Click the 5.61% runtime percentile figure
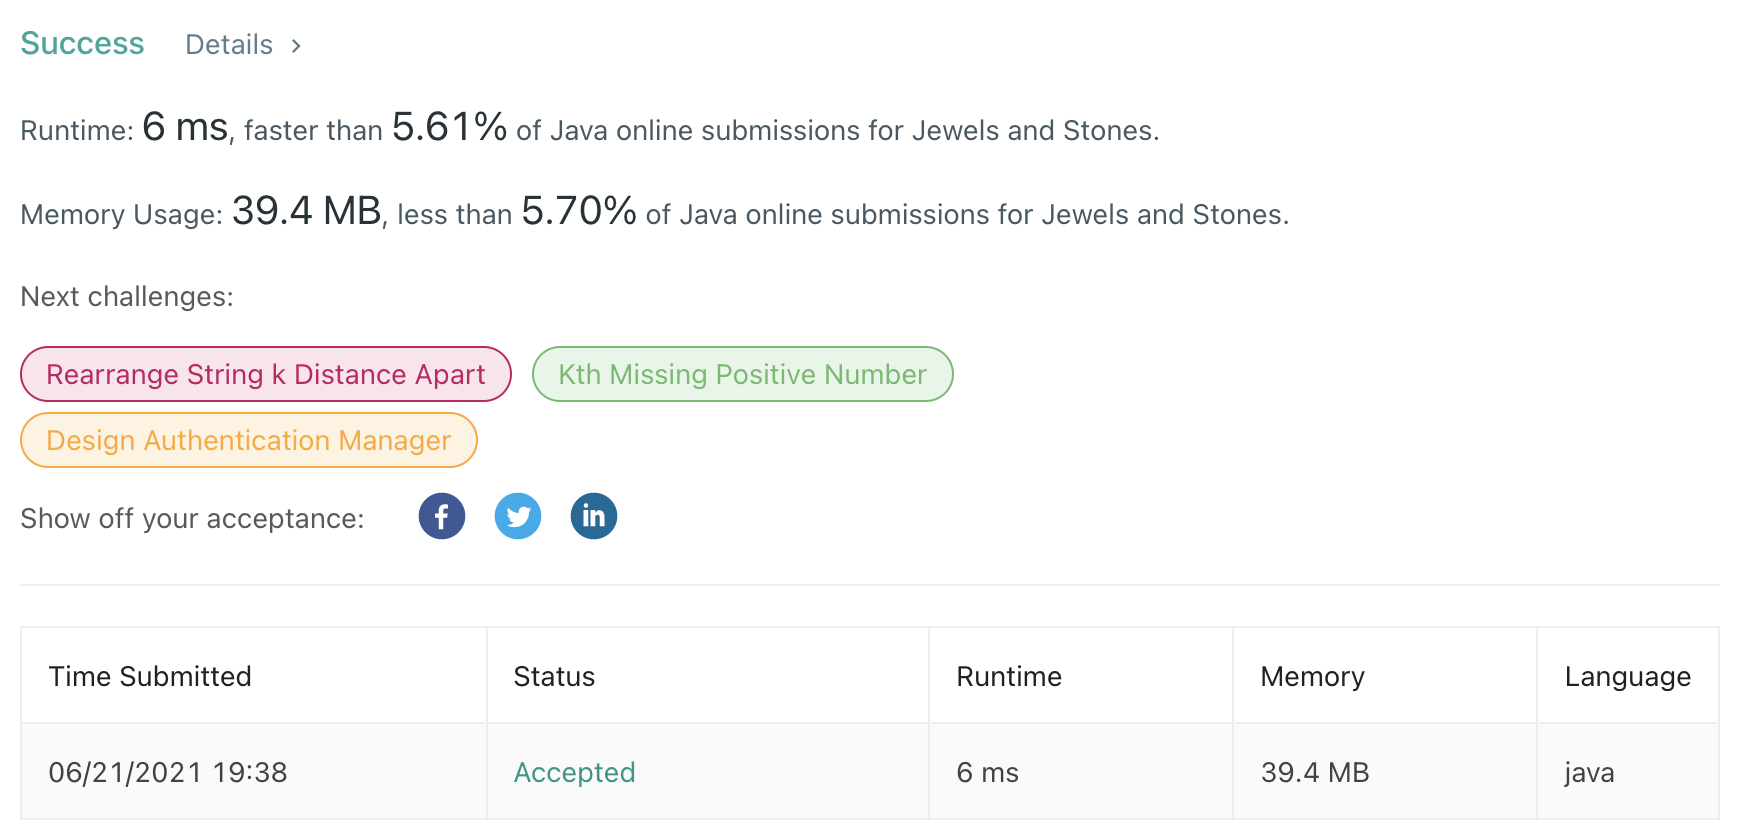 449,128
